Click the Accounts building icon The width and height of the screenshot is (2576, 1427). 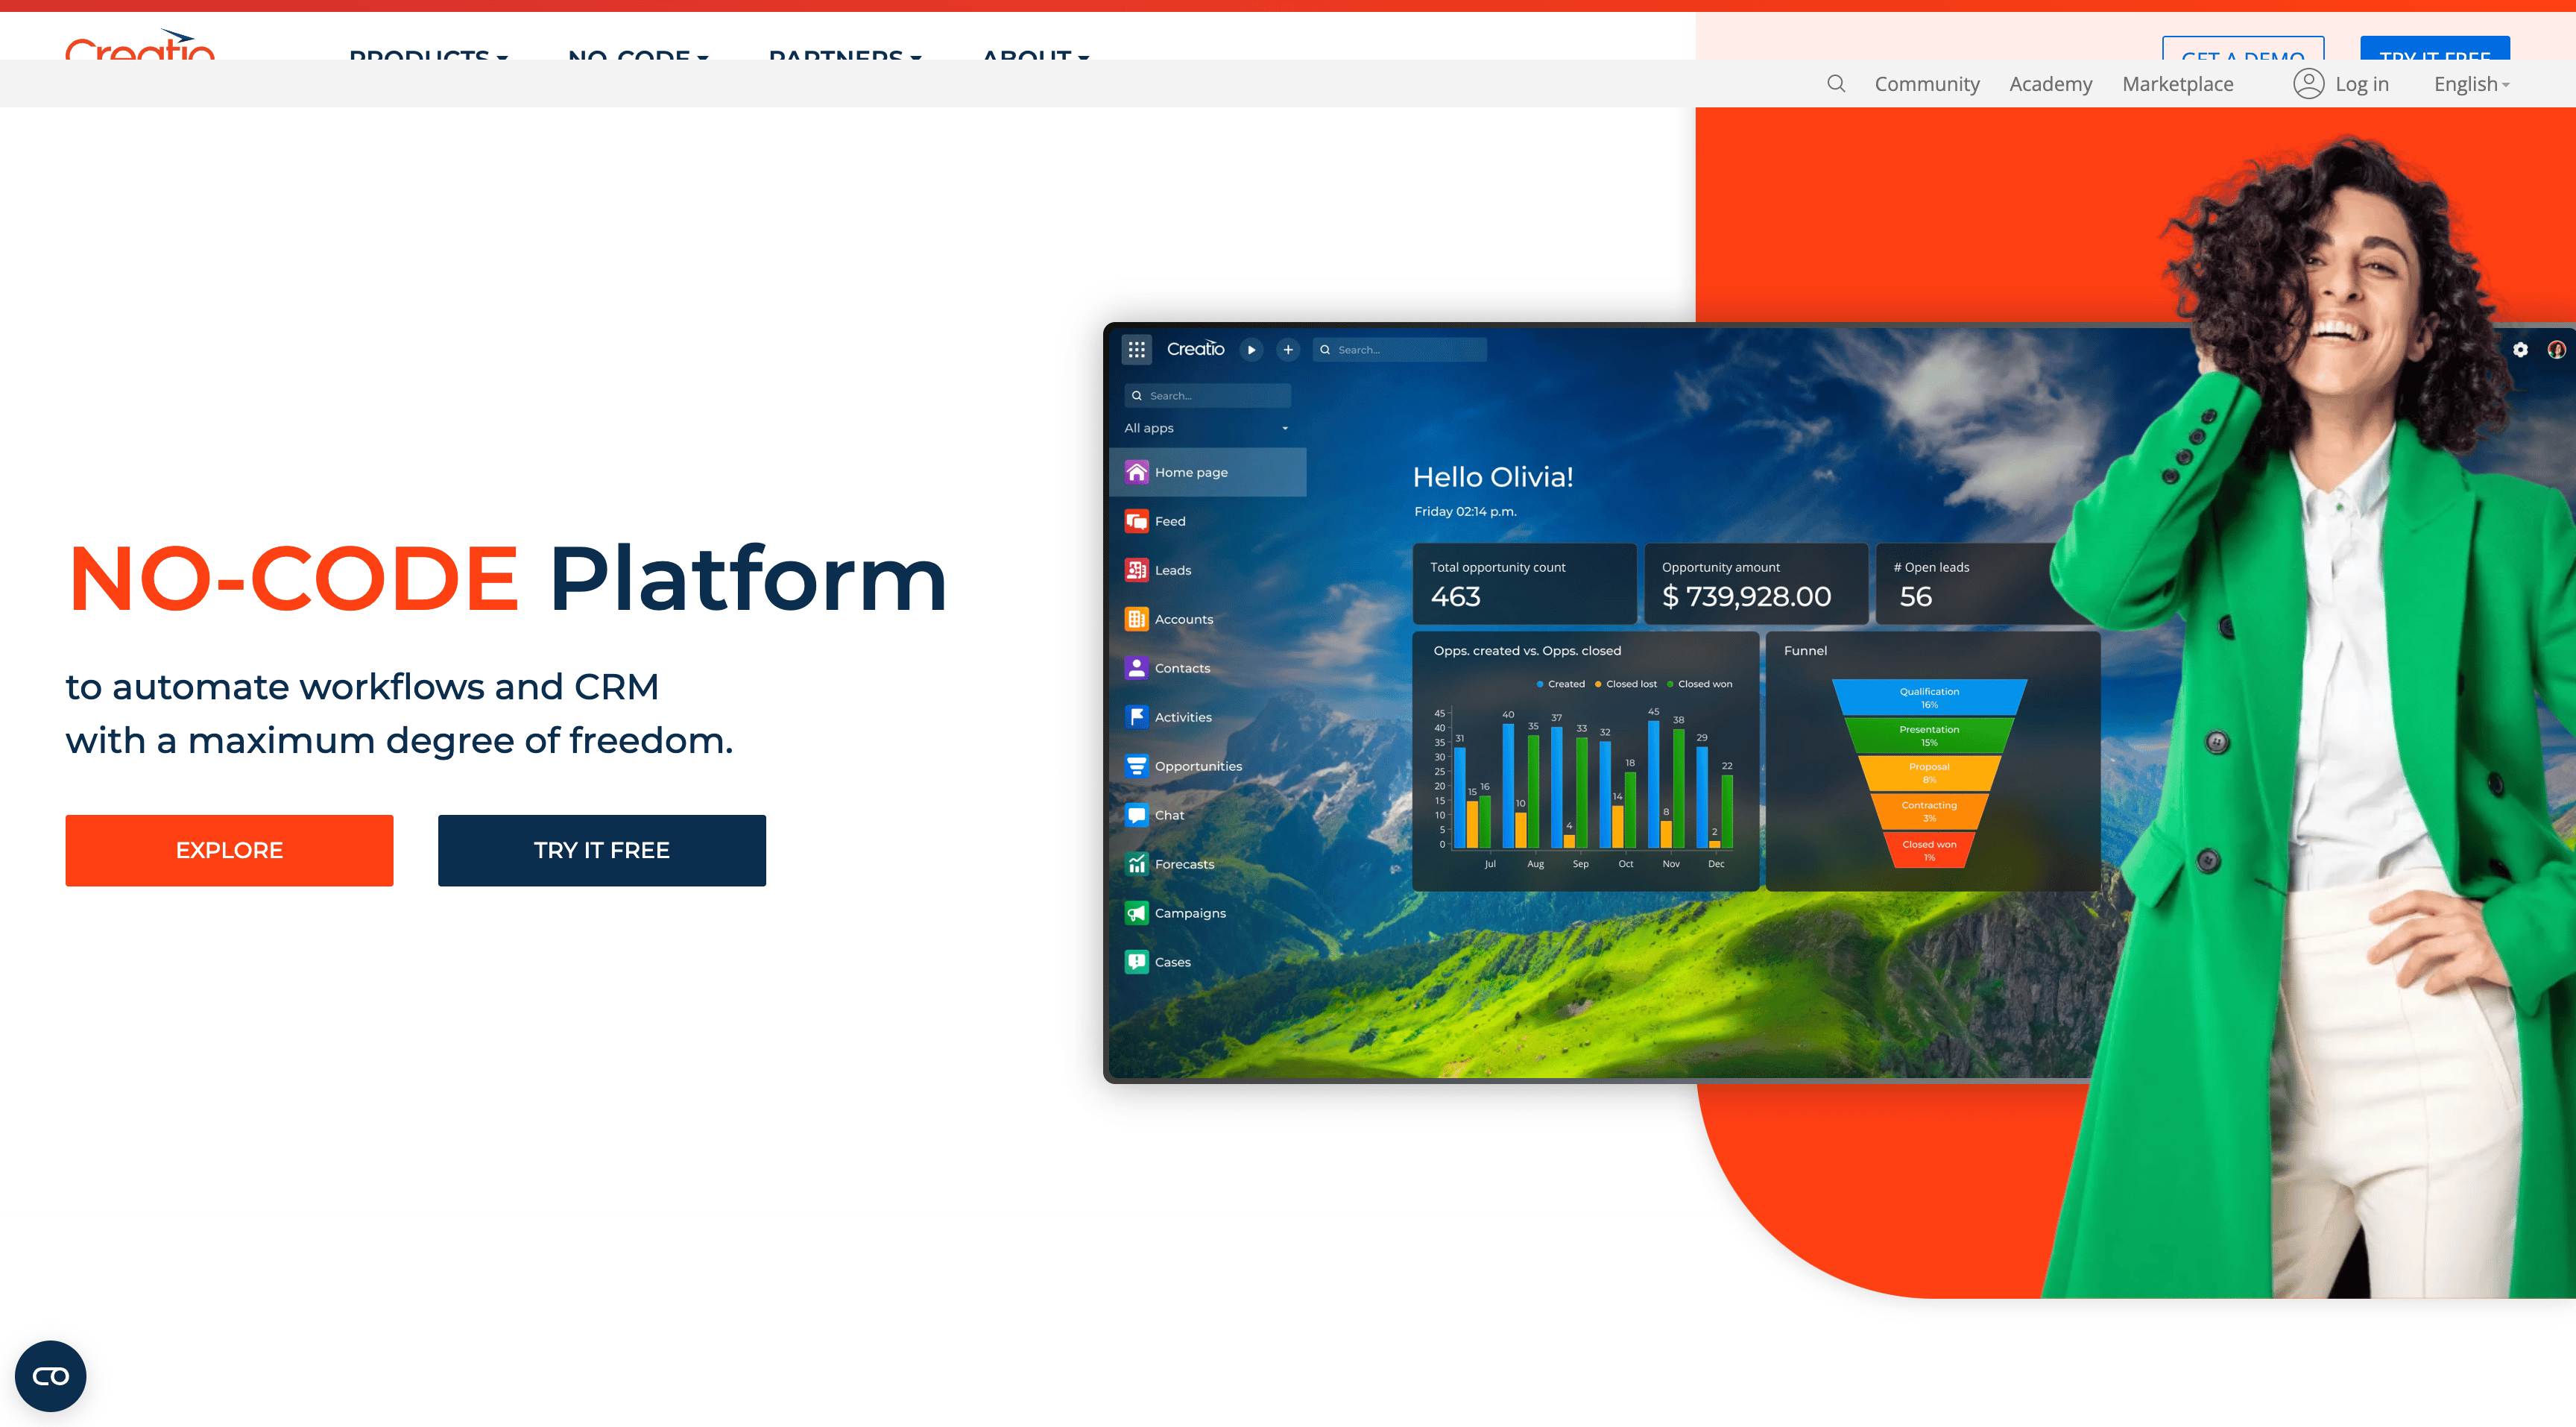coord(1137,619)
